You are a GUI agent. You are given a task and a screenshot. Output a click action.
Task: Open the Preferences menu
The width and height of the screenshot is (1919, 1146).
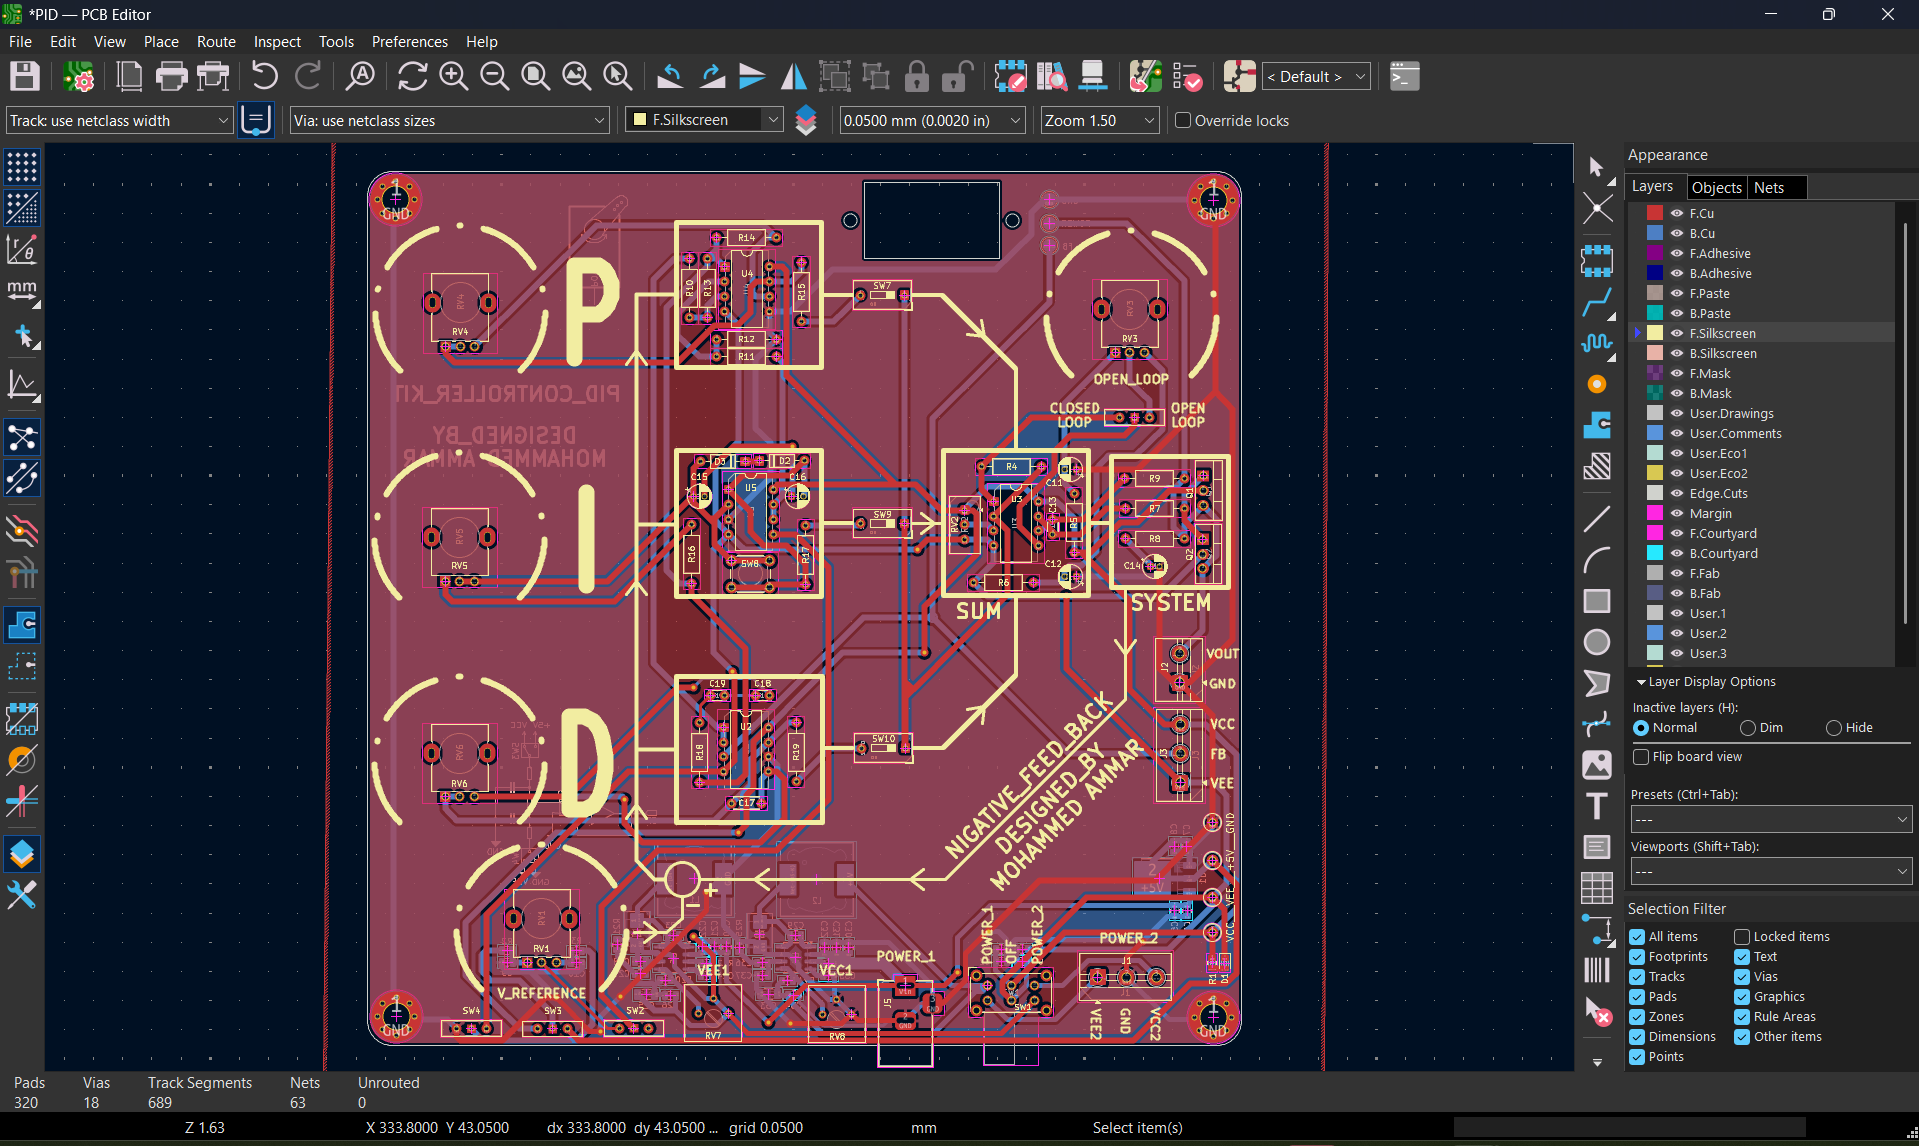(x=409, y=41)
